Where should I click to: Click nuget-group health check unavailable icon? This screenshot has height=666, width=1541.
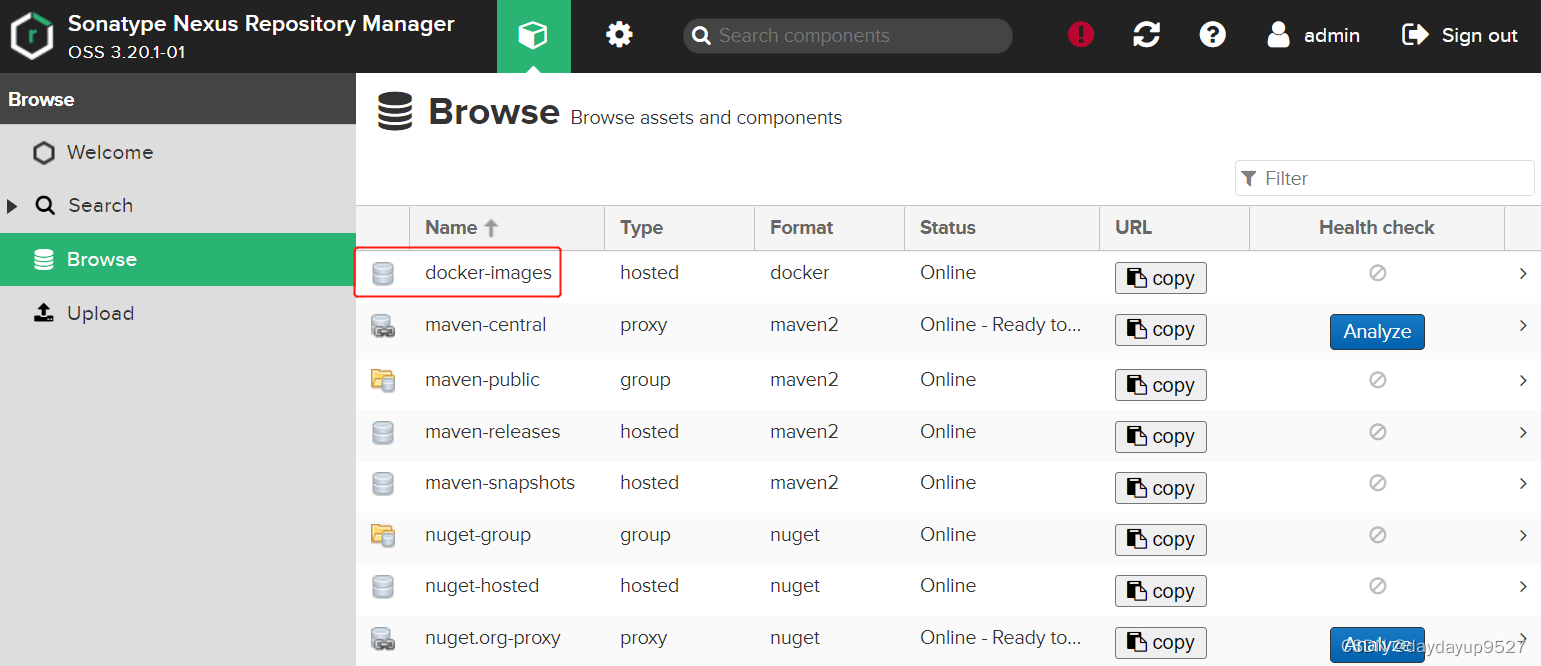[1377, 534]
